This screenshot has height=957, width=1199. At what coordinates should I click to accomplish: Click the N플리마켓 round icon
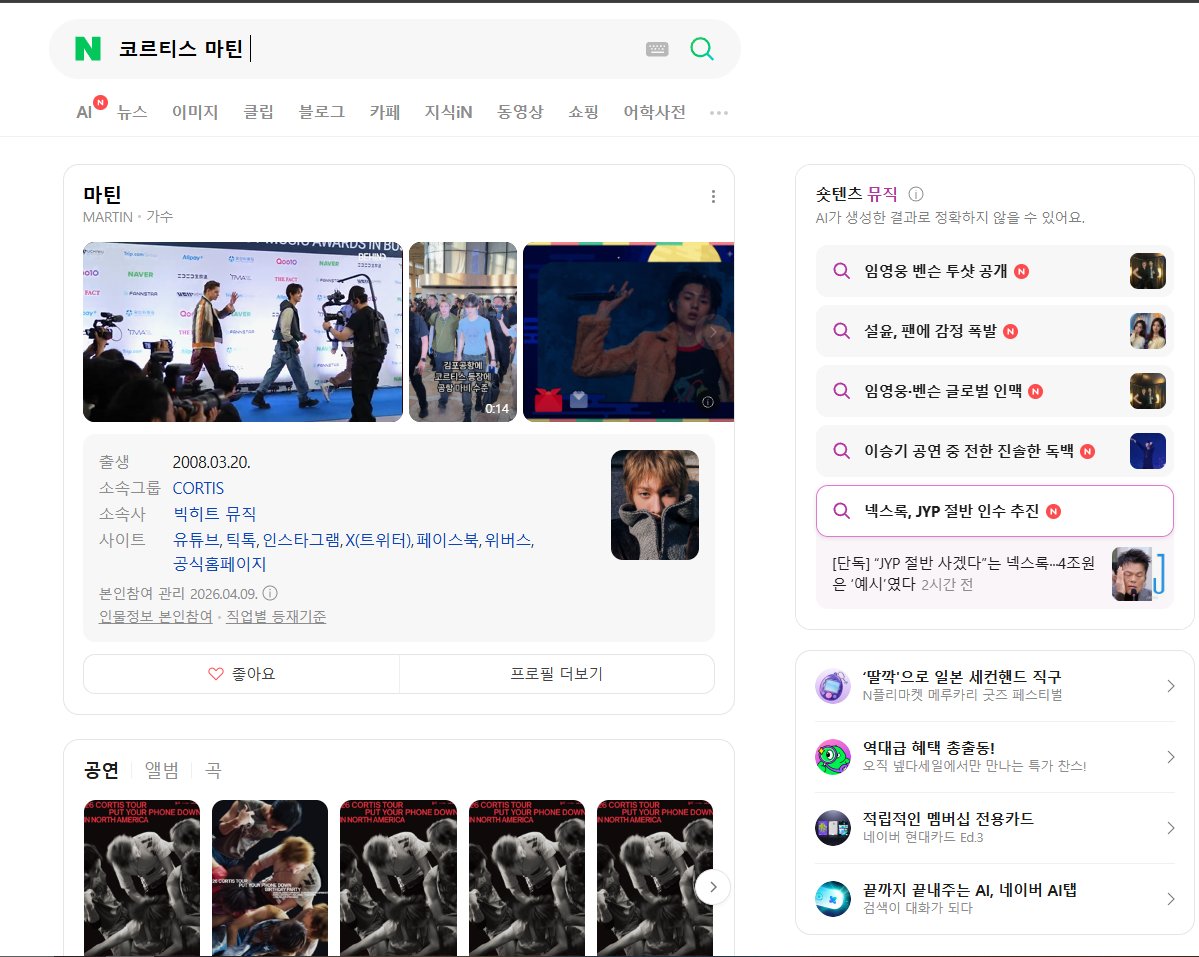click(x=833, y=686)
